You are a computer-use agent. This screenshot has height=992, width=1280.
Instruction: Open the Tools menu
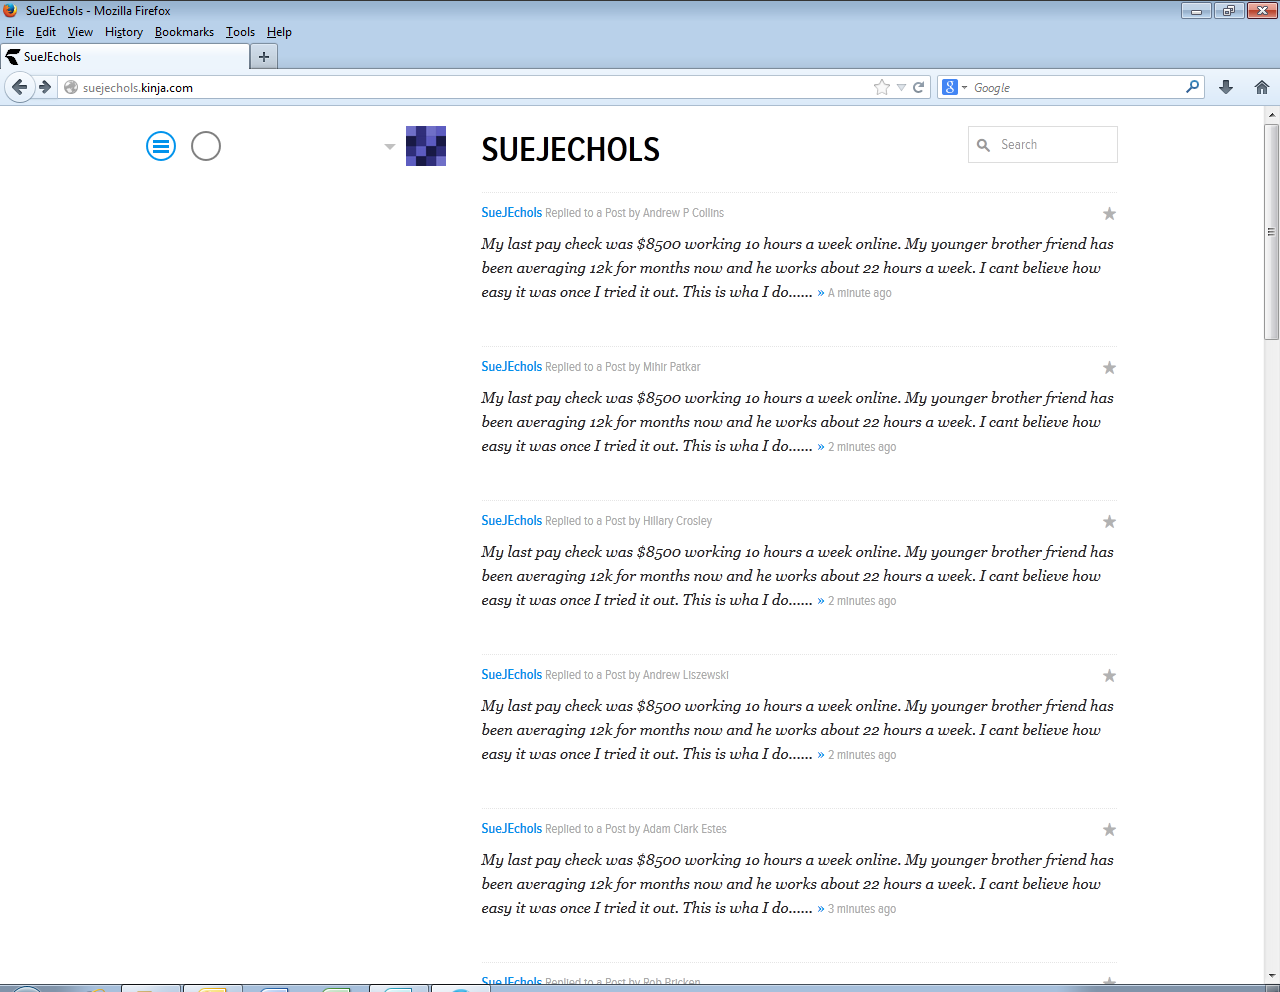[x=240, y=32]
